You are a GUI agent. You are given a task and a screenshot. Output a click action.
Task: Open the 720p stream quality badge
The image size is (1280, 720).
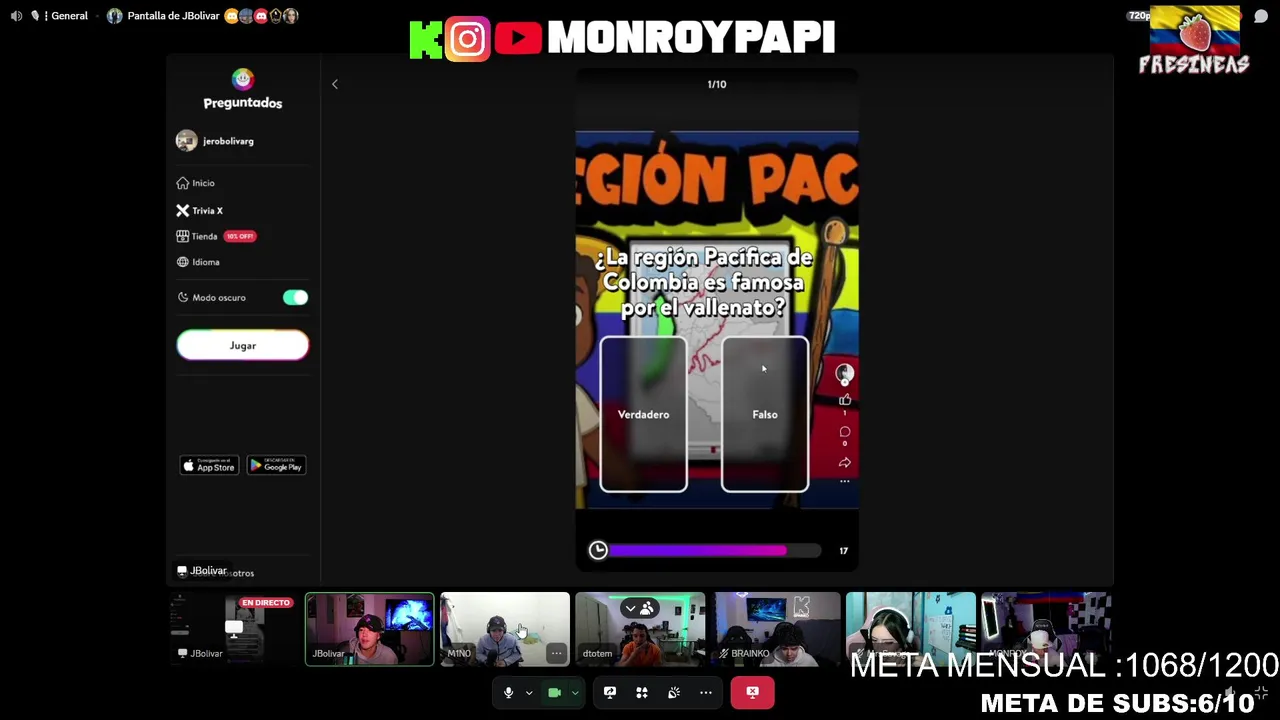pos(1139,16)
